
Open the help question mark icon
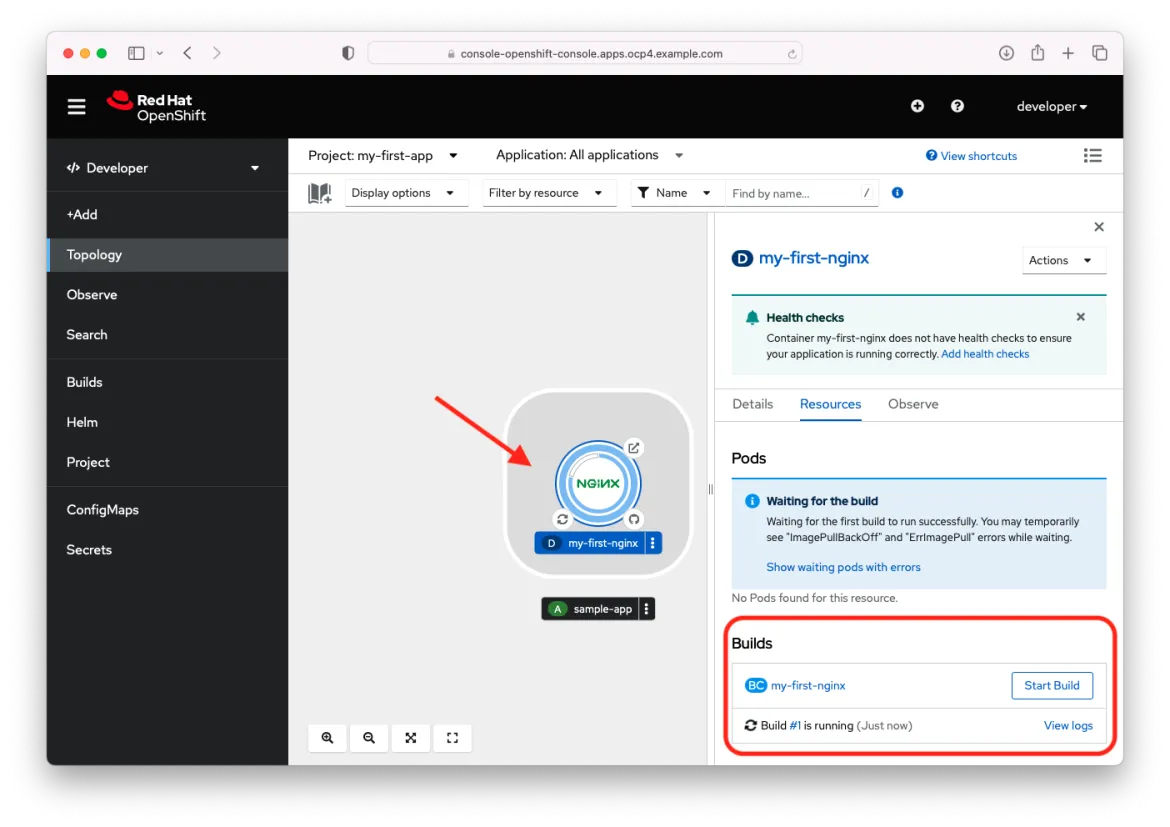pyautogui.click(x=957, y=105)
